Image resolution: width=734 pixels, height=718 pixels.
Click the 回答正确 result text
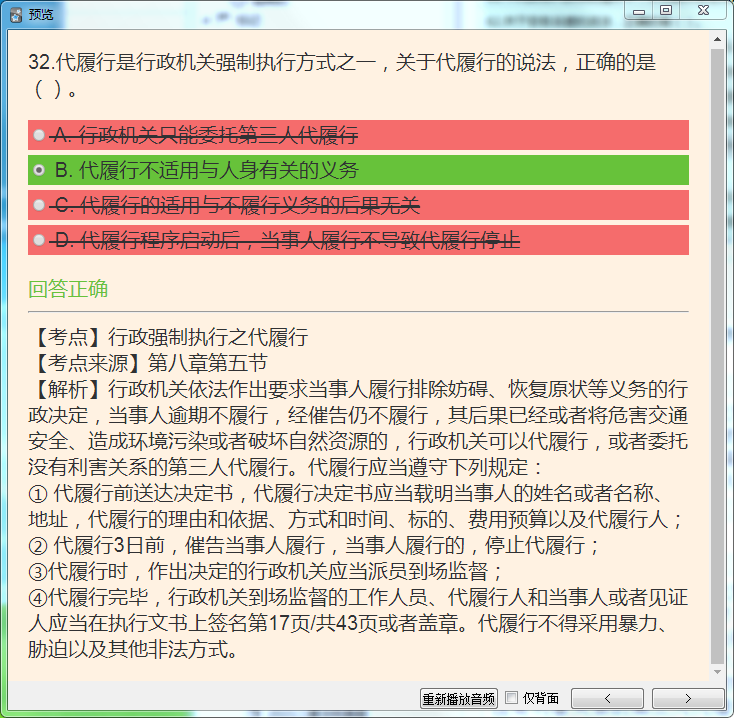click(68, 289)
